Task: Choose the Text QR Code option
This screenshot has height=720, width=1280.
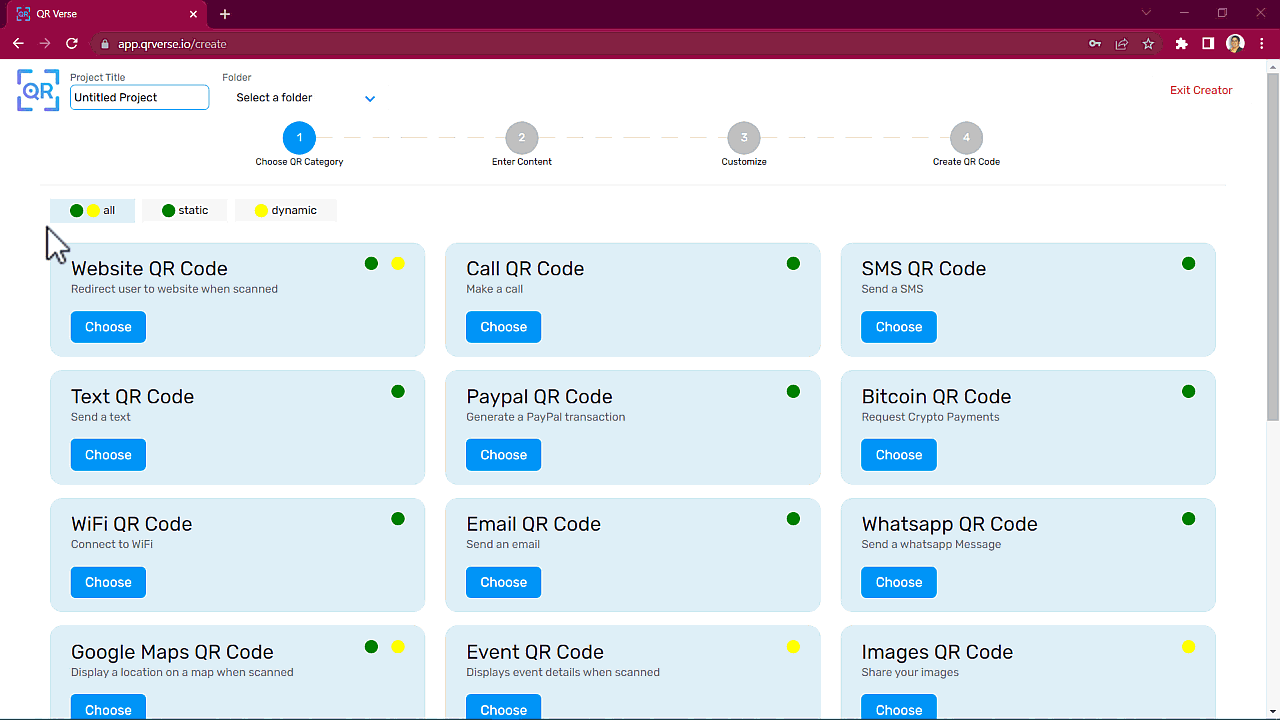Action: click(108, 455)
